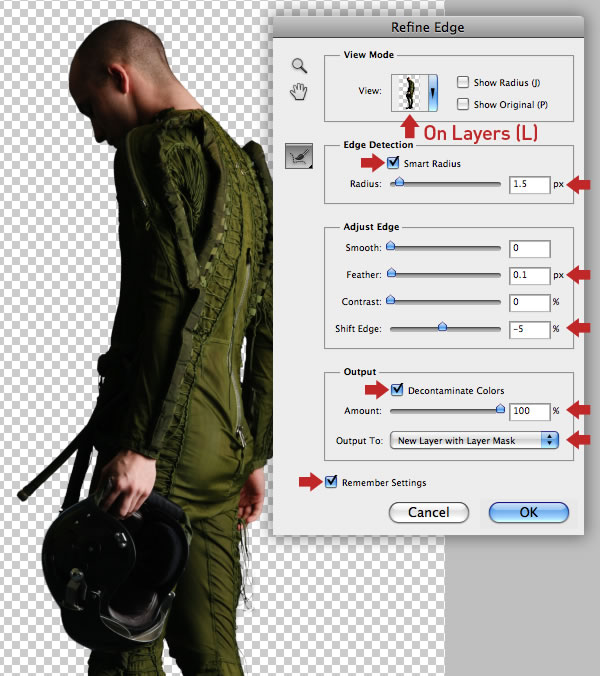This screenshot has width=600, height=676.
Task: Focus the Amount percentage field
Action: point(530,411)
